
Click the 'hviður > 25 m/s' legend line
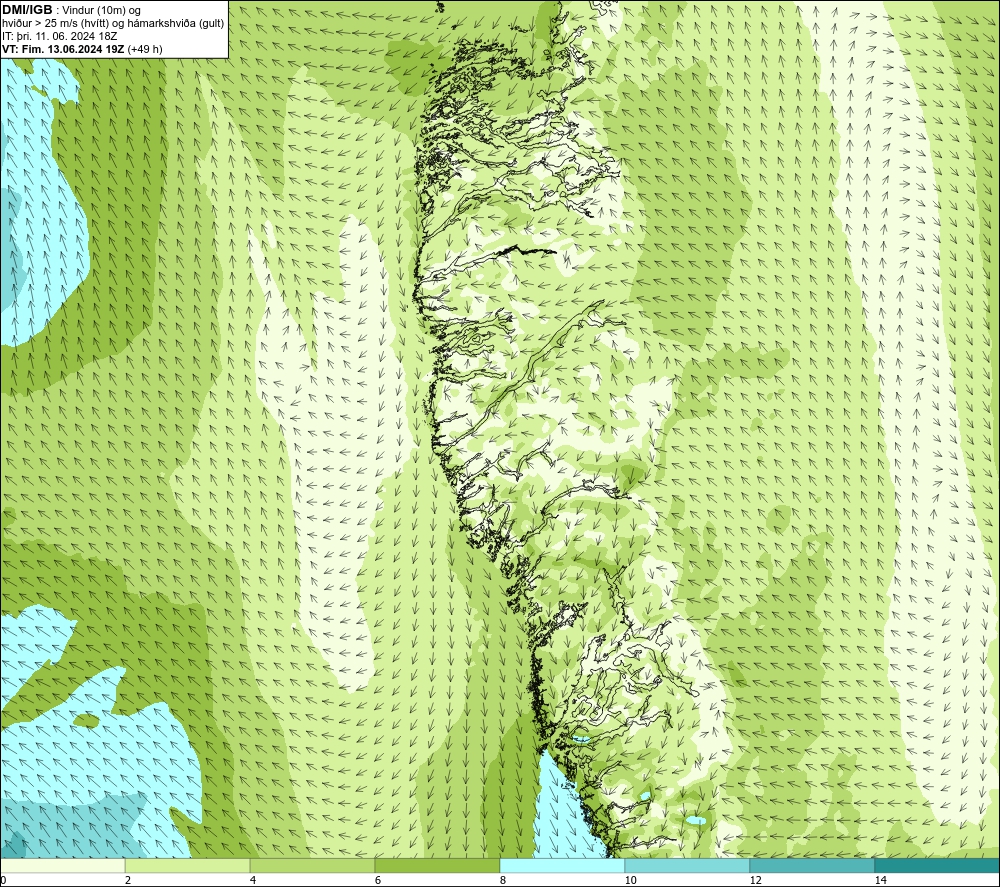pos(113,24)
